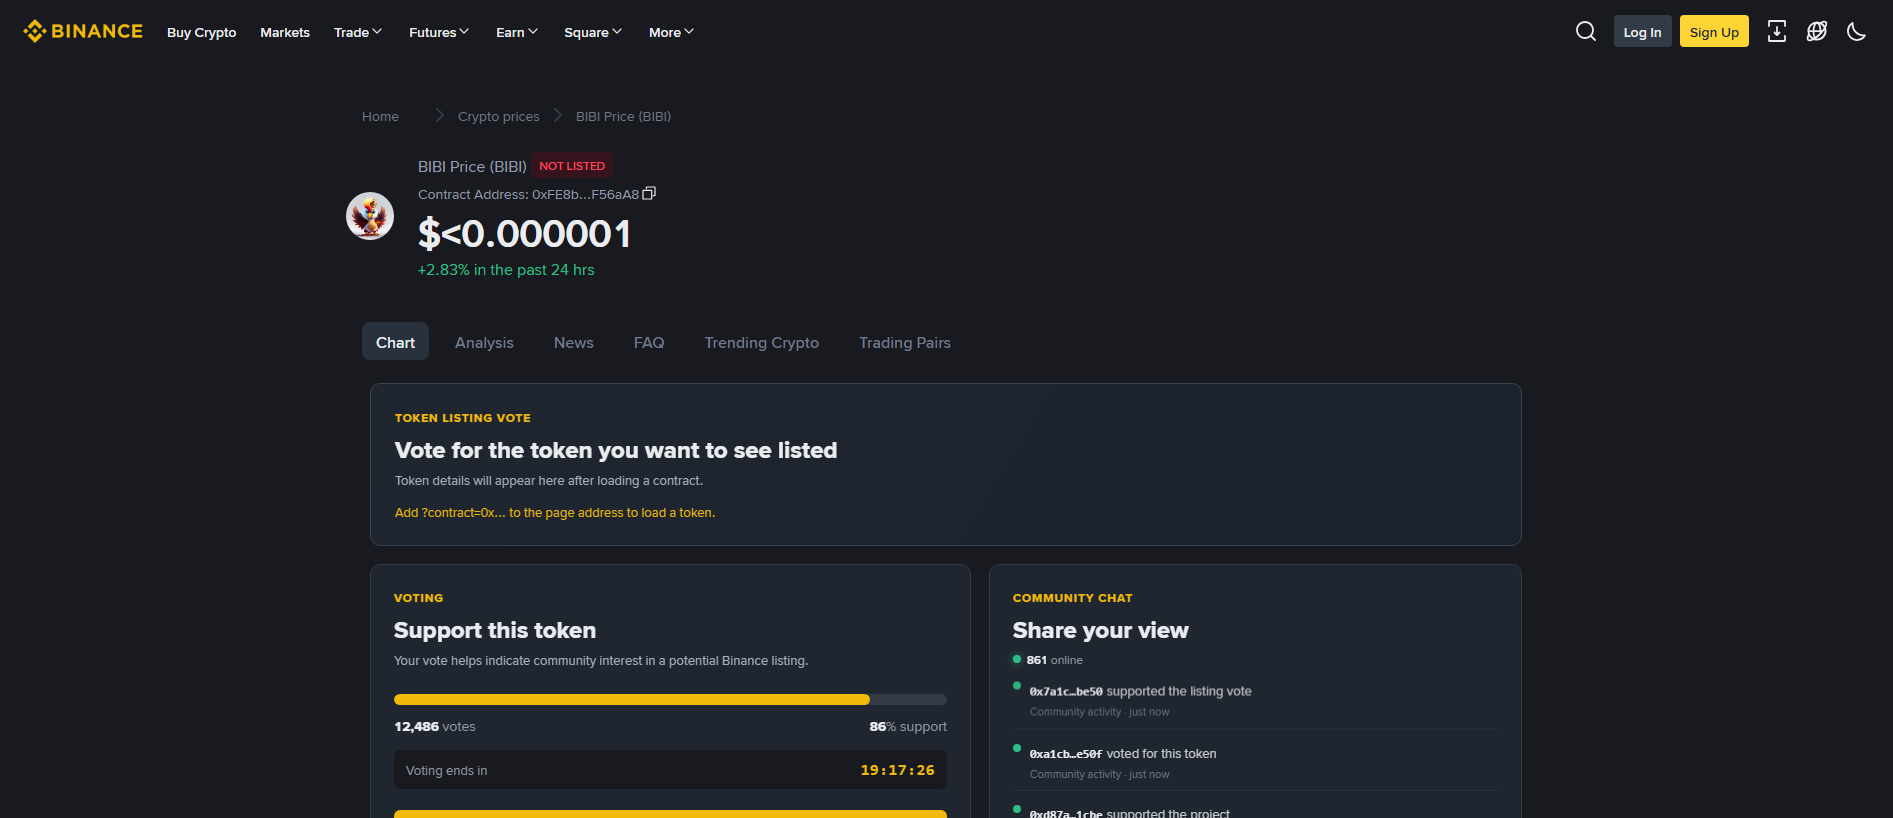Image resolution: width=1893 pixels, height=818 pixels.
Task: Click the Add ?contract=0x... hint text
Action: pyautogui.click(x=555, y=513)
